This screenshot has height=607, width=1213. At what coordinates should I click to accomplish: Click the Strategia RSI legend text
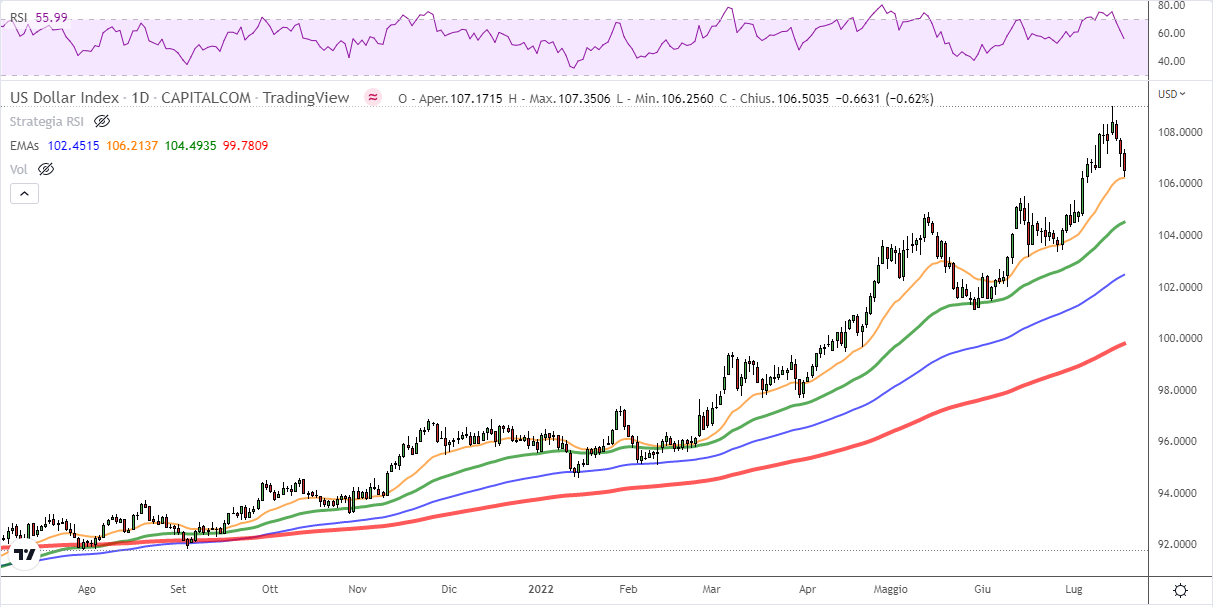pos(47,122)
